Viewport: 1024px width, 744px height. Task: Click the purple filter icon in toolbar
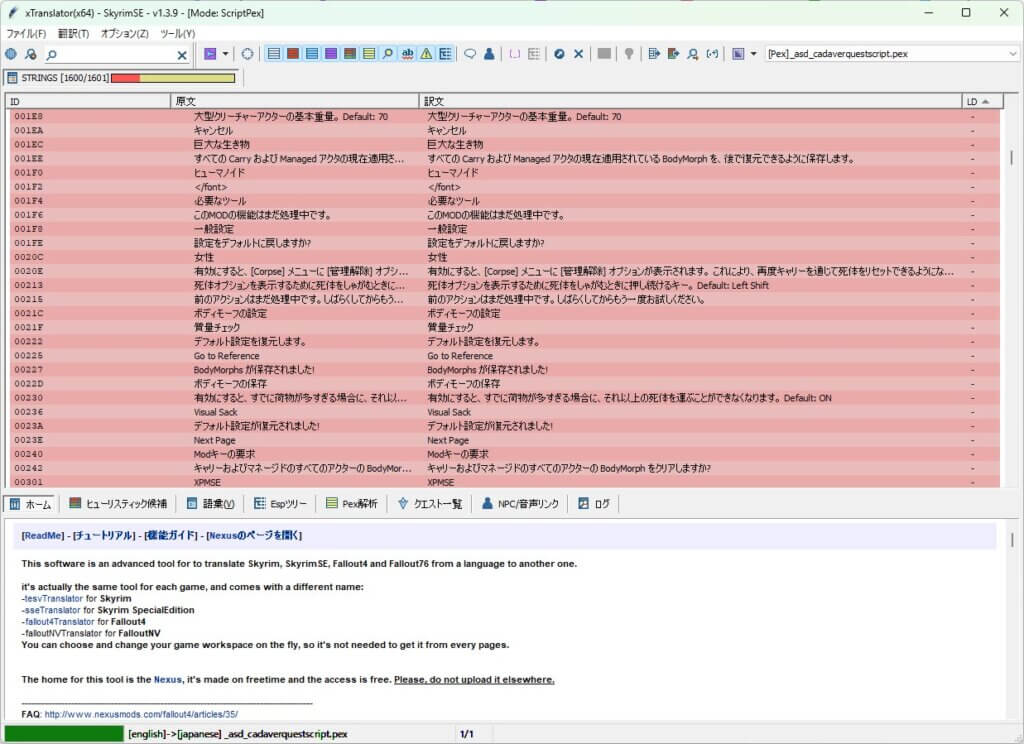tap(331, 54)
